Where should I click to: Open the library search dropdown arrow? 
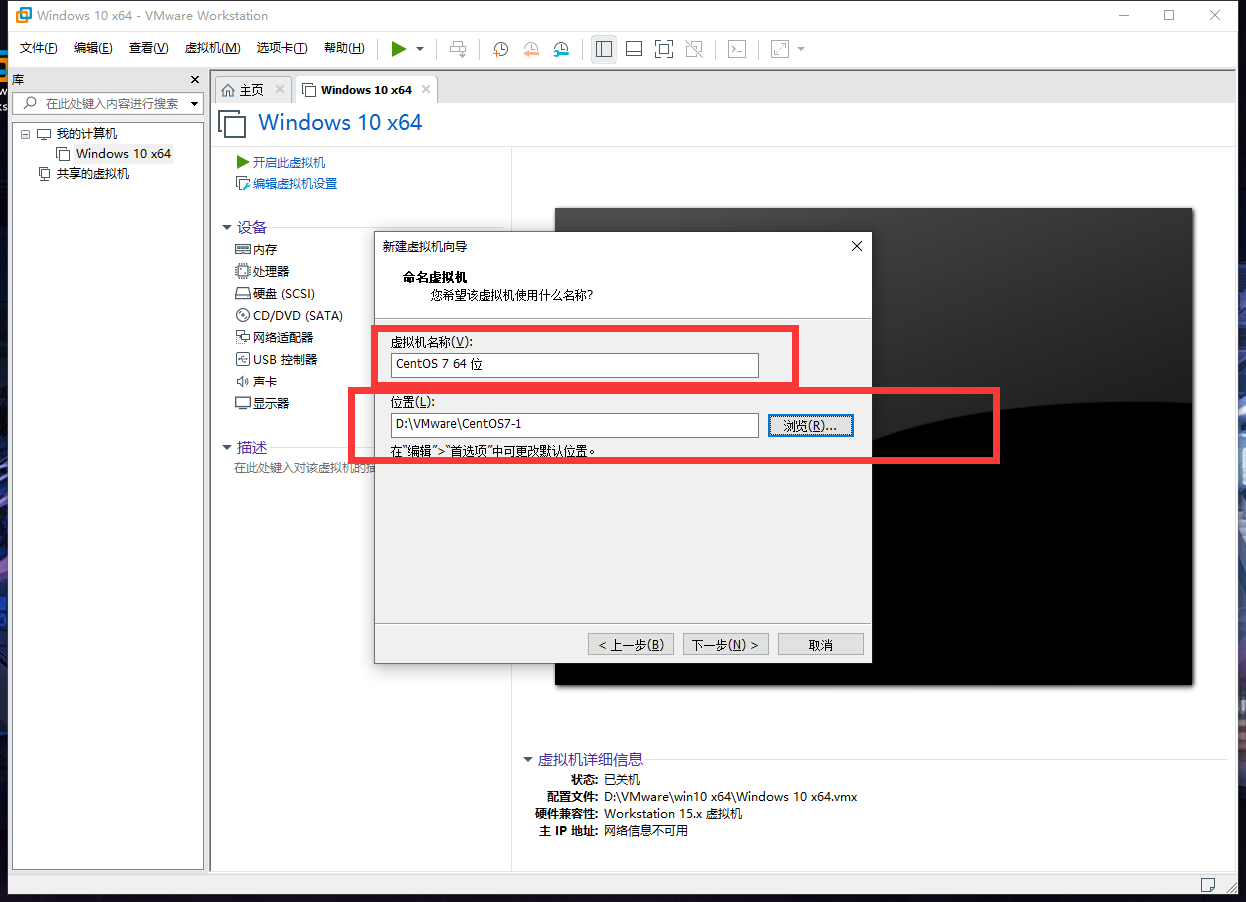pos(194,104)
